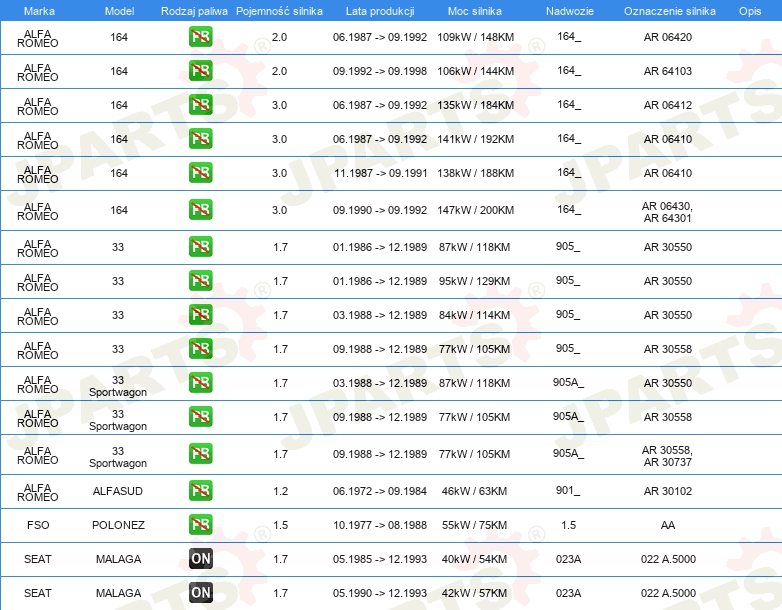
Task: Select power value 84kW / 114KM
Action: click(474, 315)
